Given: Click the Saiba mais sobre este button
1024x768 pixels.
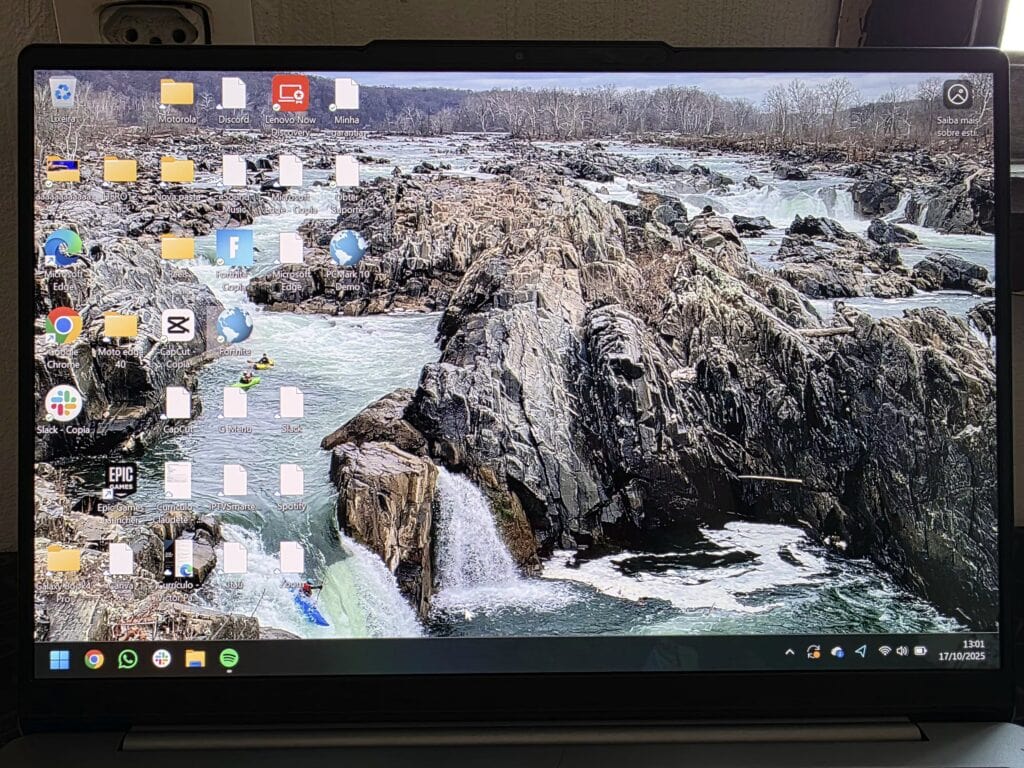Looking at the screenshot, I should 957,95.
